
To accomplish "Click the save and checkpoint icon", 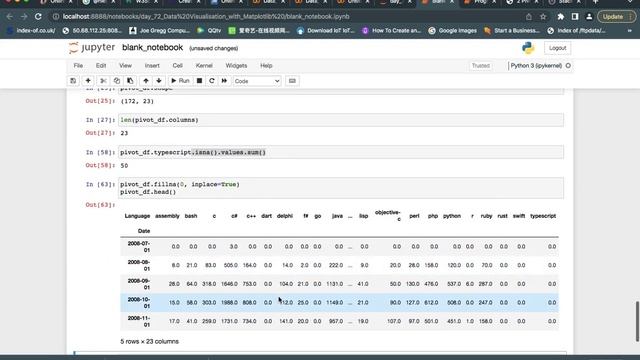I will click(73, 81).
